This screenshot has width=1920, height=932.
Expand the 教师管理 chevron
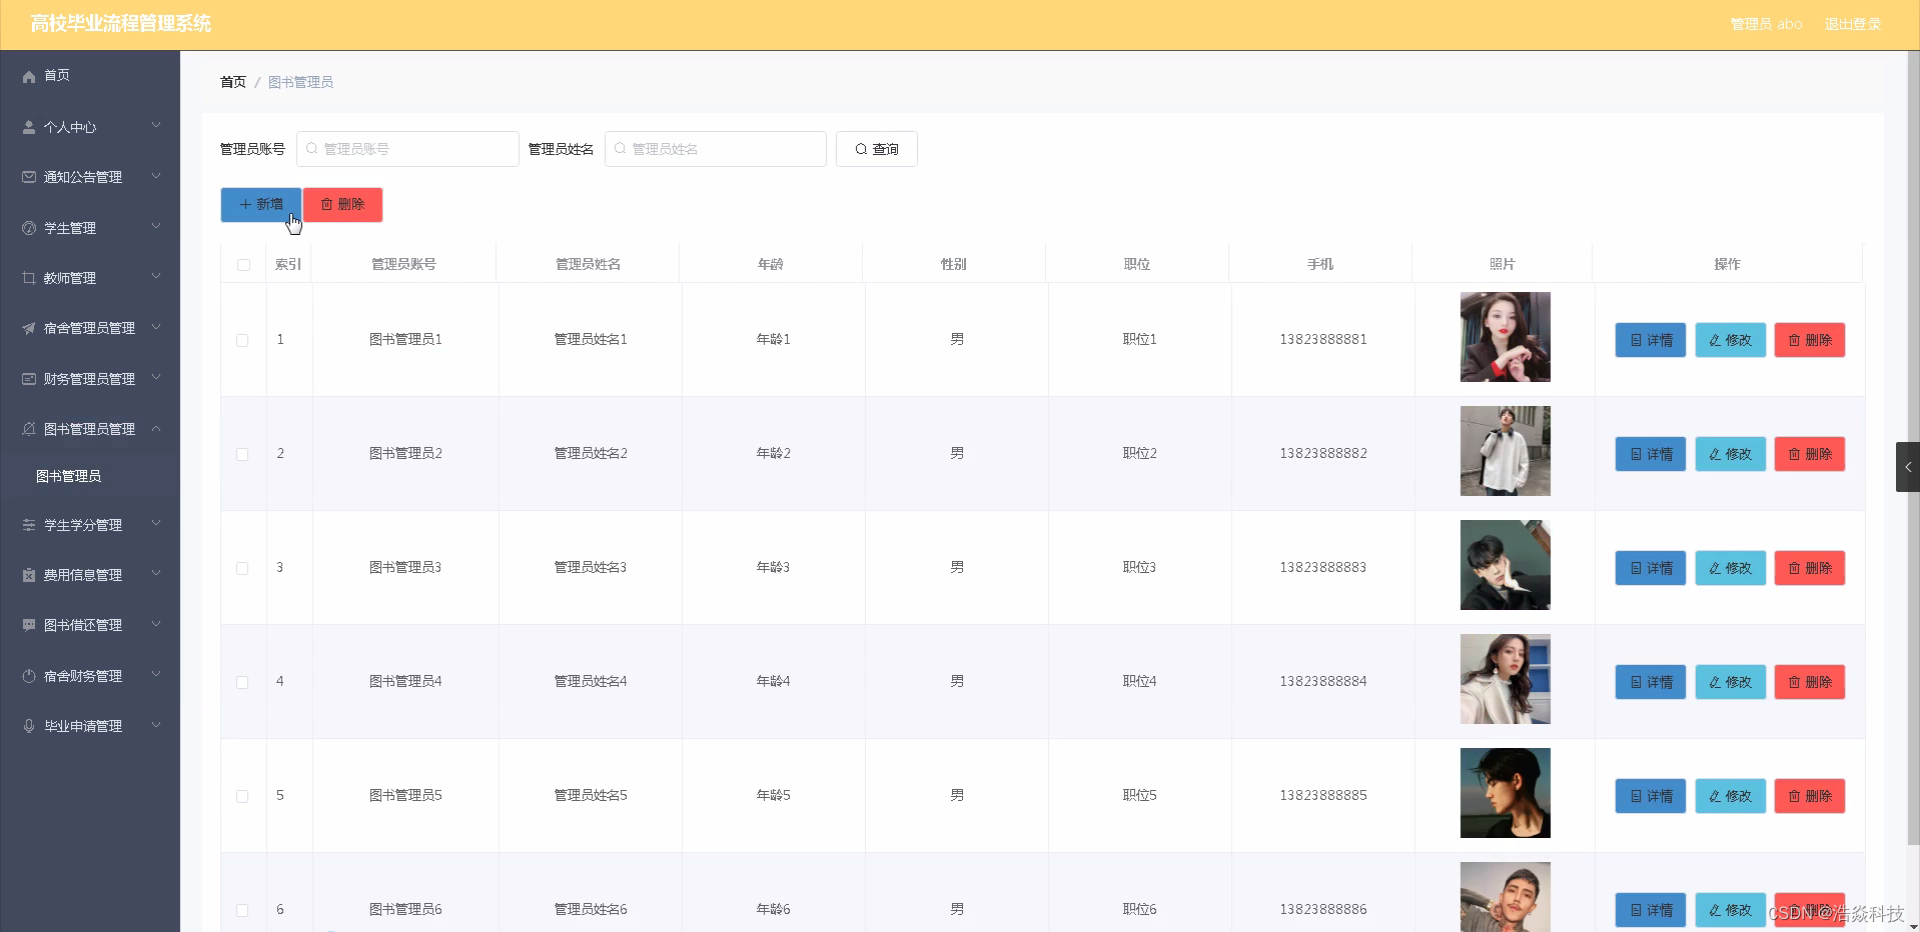[x=156, y=277]
